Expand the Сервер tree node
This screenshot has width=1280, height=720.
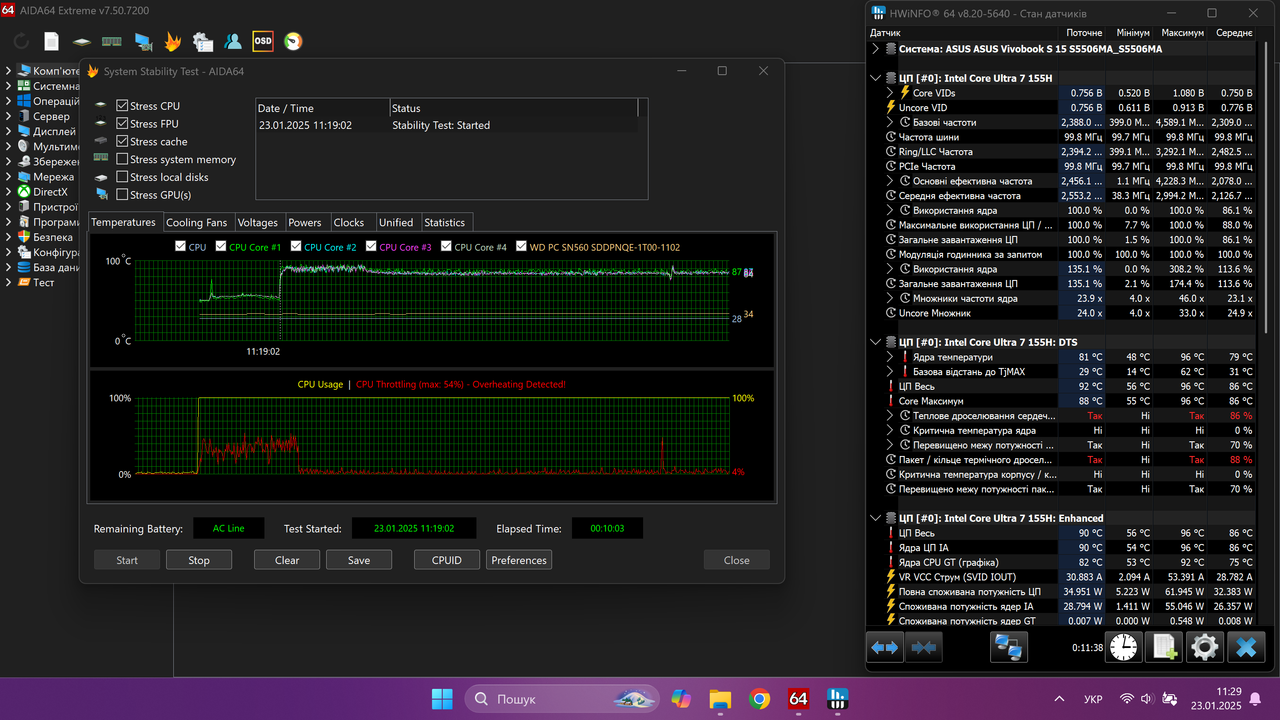coord(9,116)
